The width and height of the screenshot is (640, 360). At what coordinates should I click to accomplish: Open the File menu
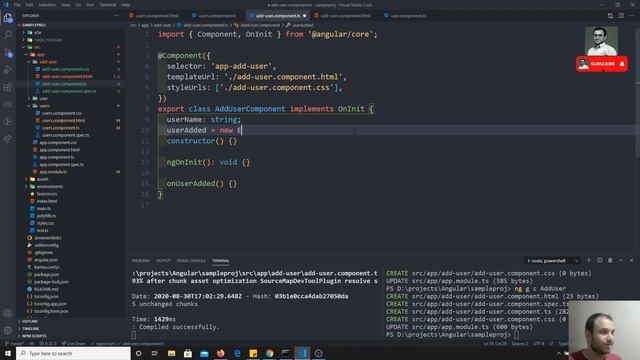pos(17,5)
